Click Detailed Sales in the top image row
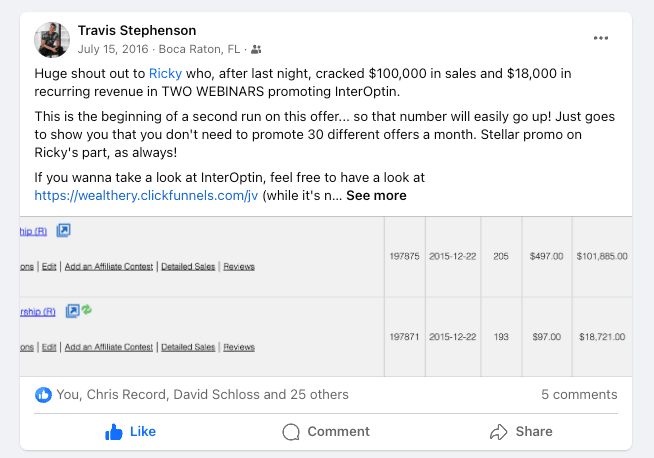Screen dimensions: 654x458 (x=187, y=267)
